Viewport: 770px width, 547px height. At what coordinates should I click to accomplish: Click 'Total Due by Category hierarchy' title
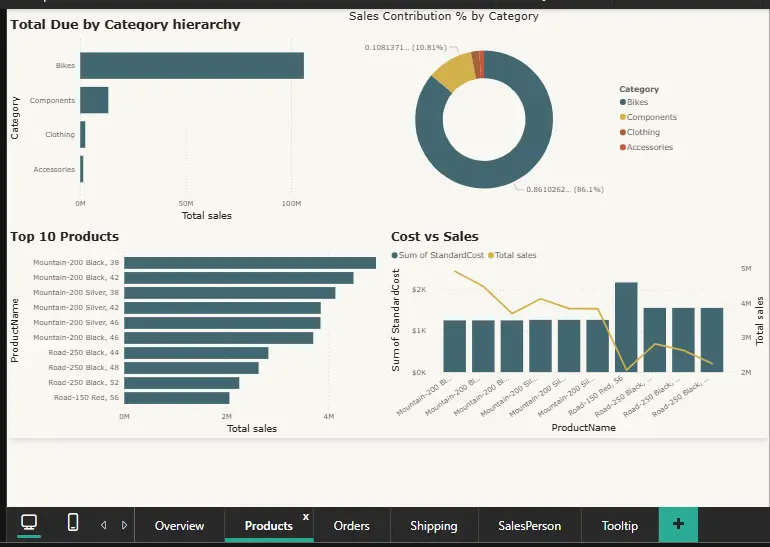(125, 25)
